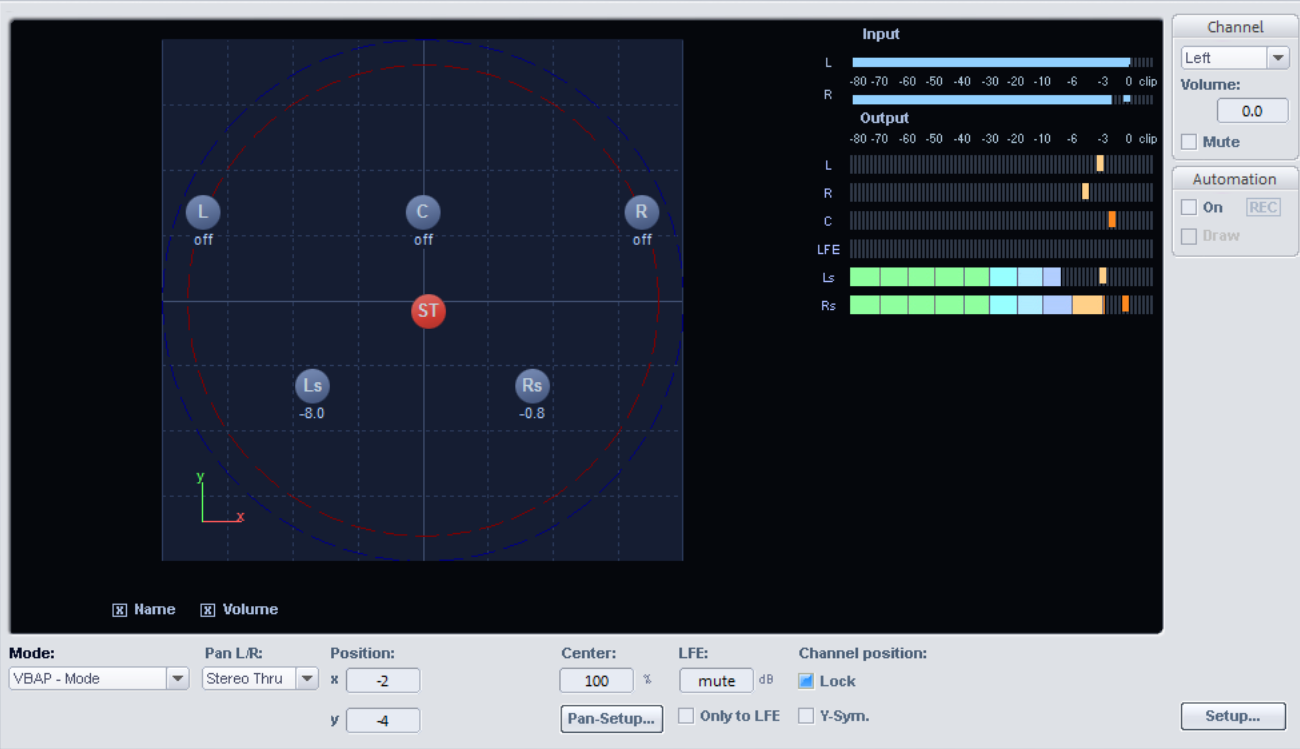1300x749 pixels.
Task: Click the Rs output level meter
Action: coord(1000,305)
